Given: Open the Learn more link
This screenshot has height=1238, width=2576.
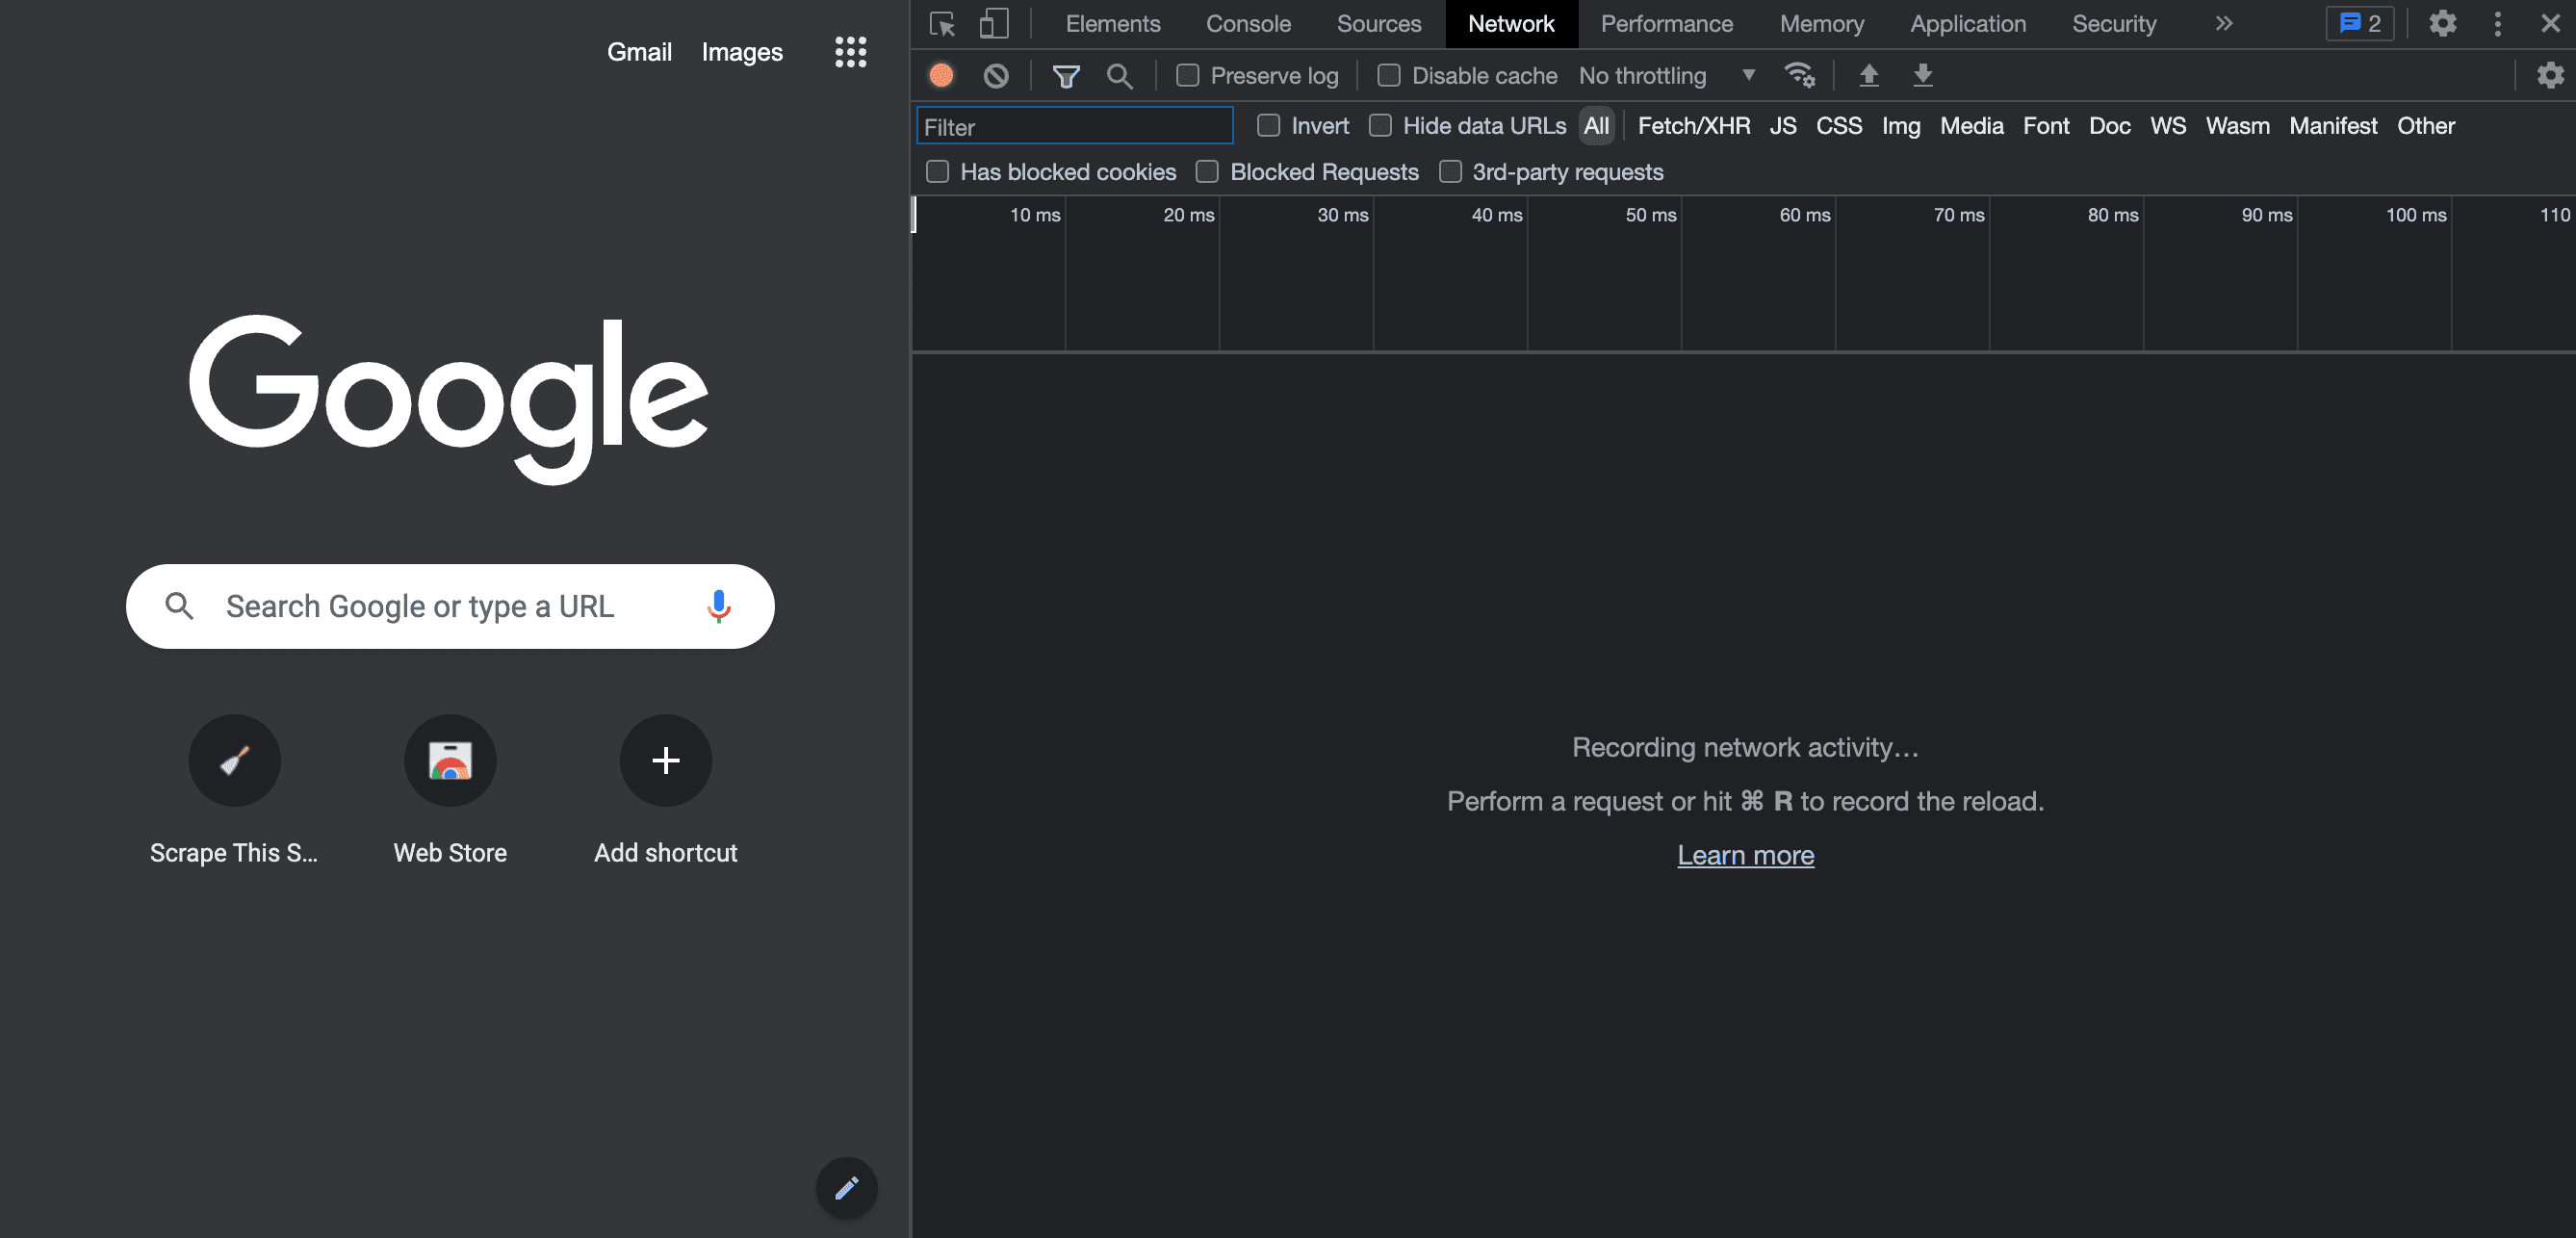Looking at the screenshot, I should point(1745,855).
